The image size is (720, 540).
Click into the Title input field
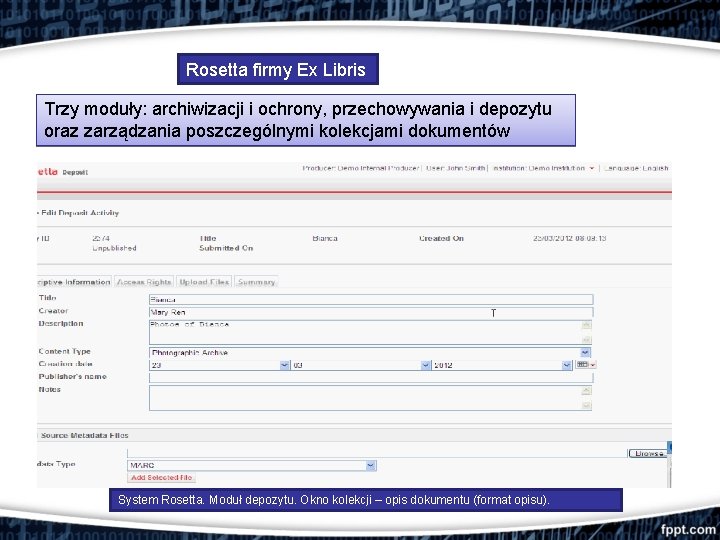click(371, 299)
